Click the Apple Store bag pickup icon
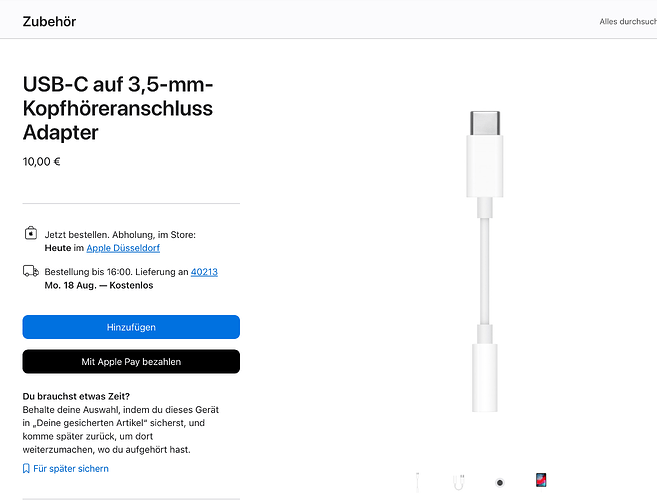This screenshot has width=657, height=500. [31, 233]
